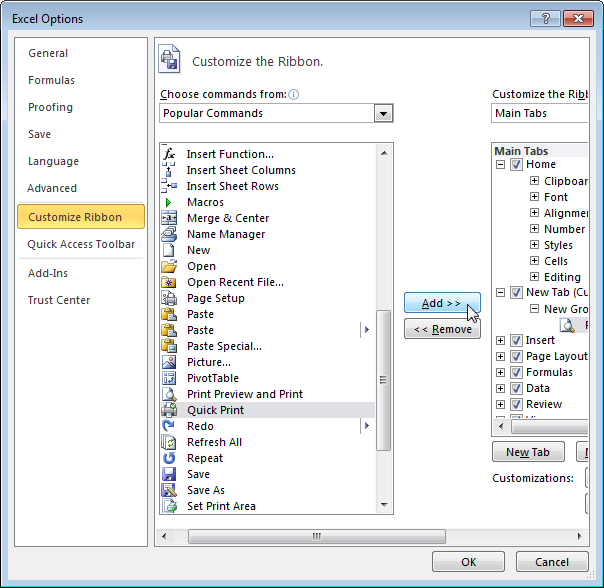Click the Repeat icon
Image resolution: width=604 pixels, height=588 pixels.
point(169,458)
